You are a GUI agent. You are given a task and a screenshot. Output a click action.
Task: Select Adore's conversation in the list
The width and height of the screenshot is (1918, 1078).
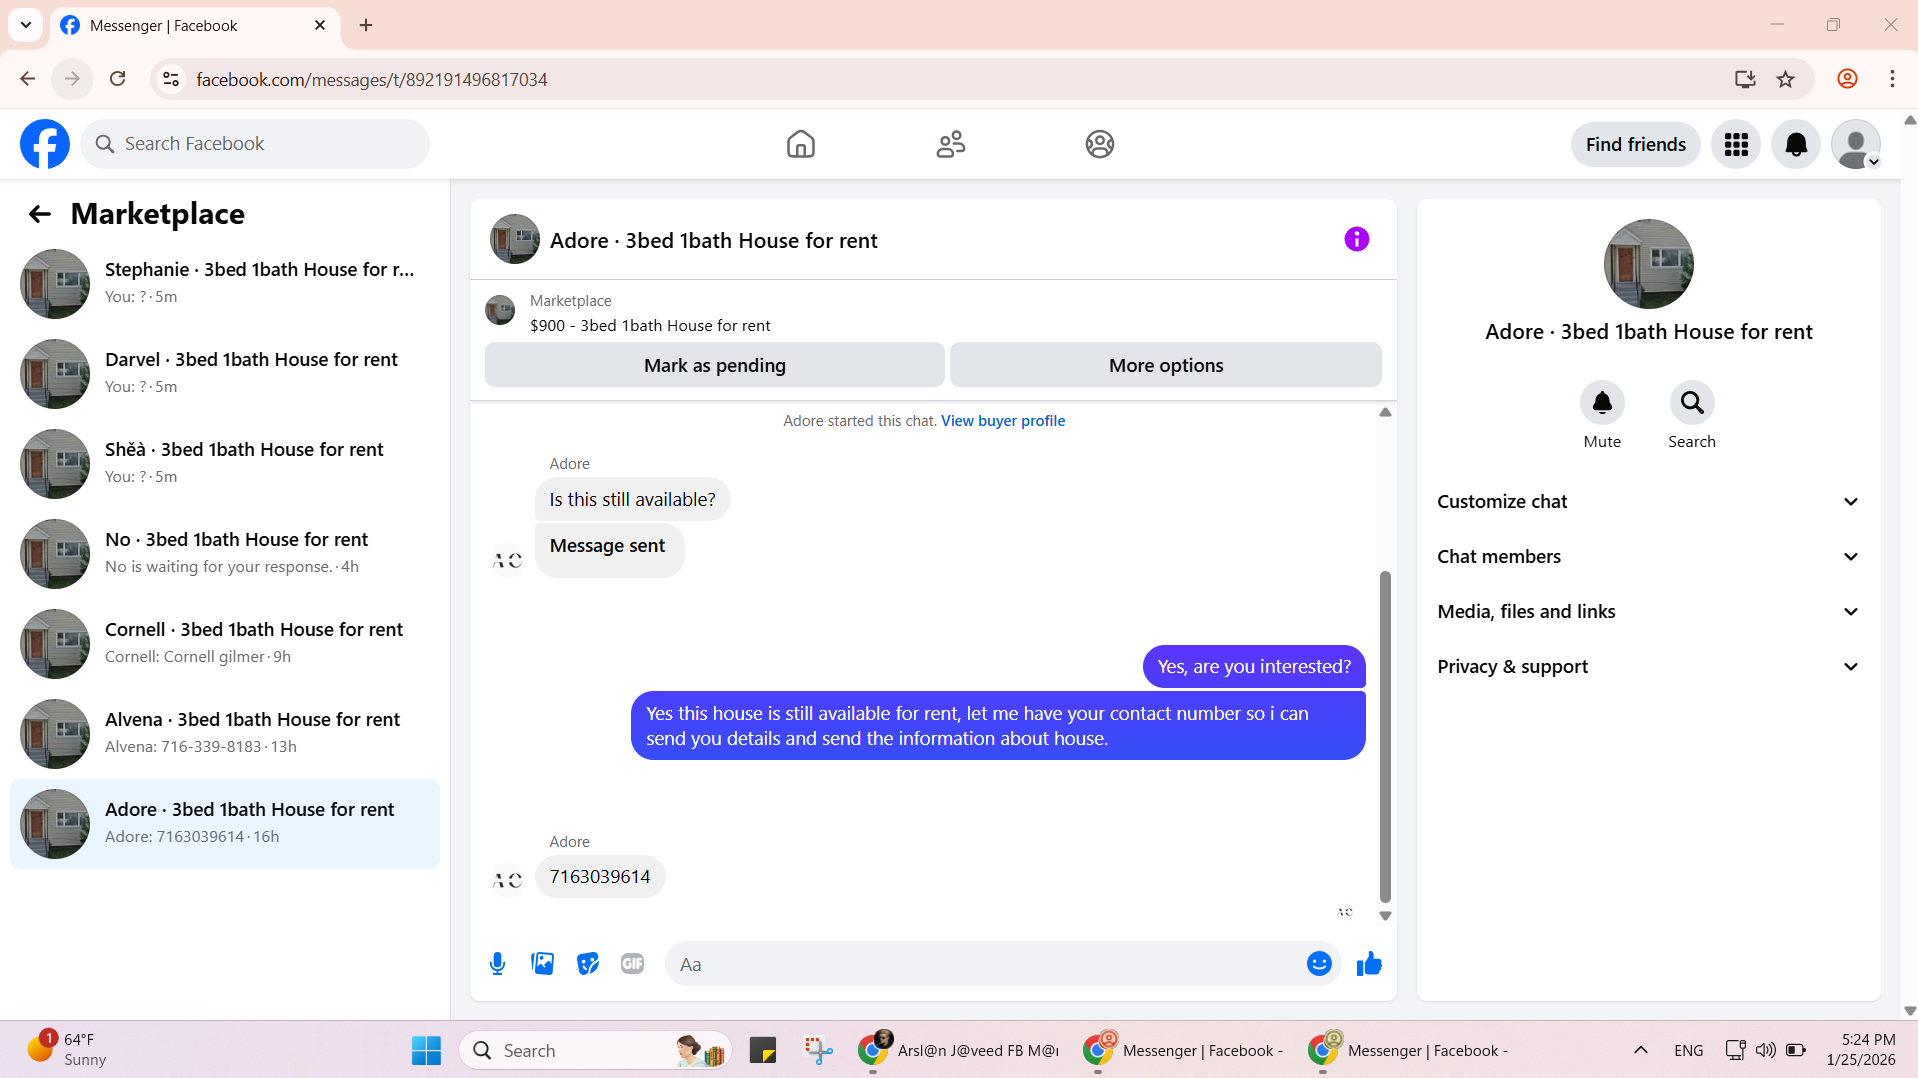(225, 824)
